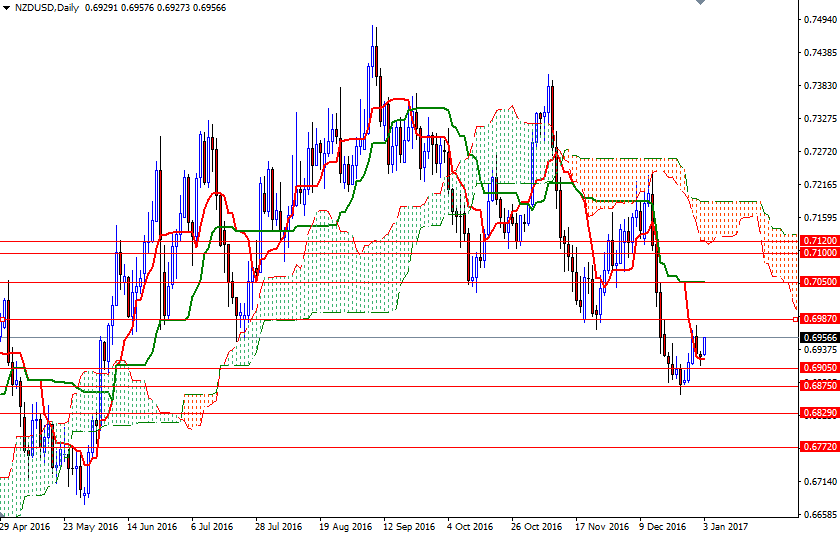Click the 26 Oct 2016 date label
This screenshot has width=840, height=534.
[537, 527]
